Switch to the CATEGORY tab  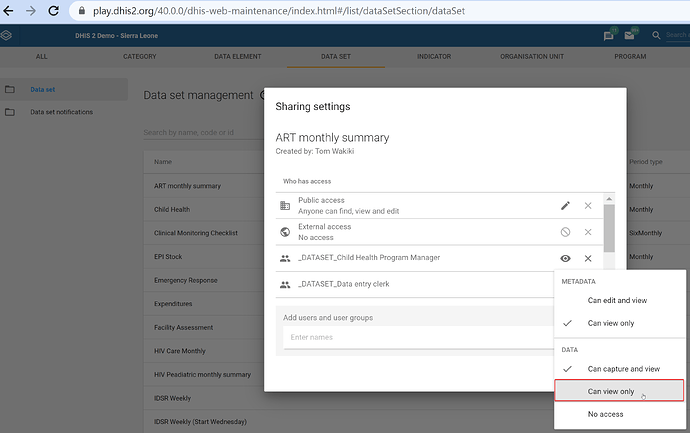tap(139, 56)
